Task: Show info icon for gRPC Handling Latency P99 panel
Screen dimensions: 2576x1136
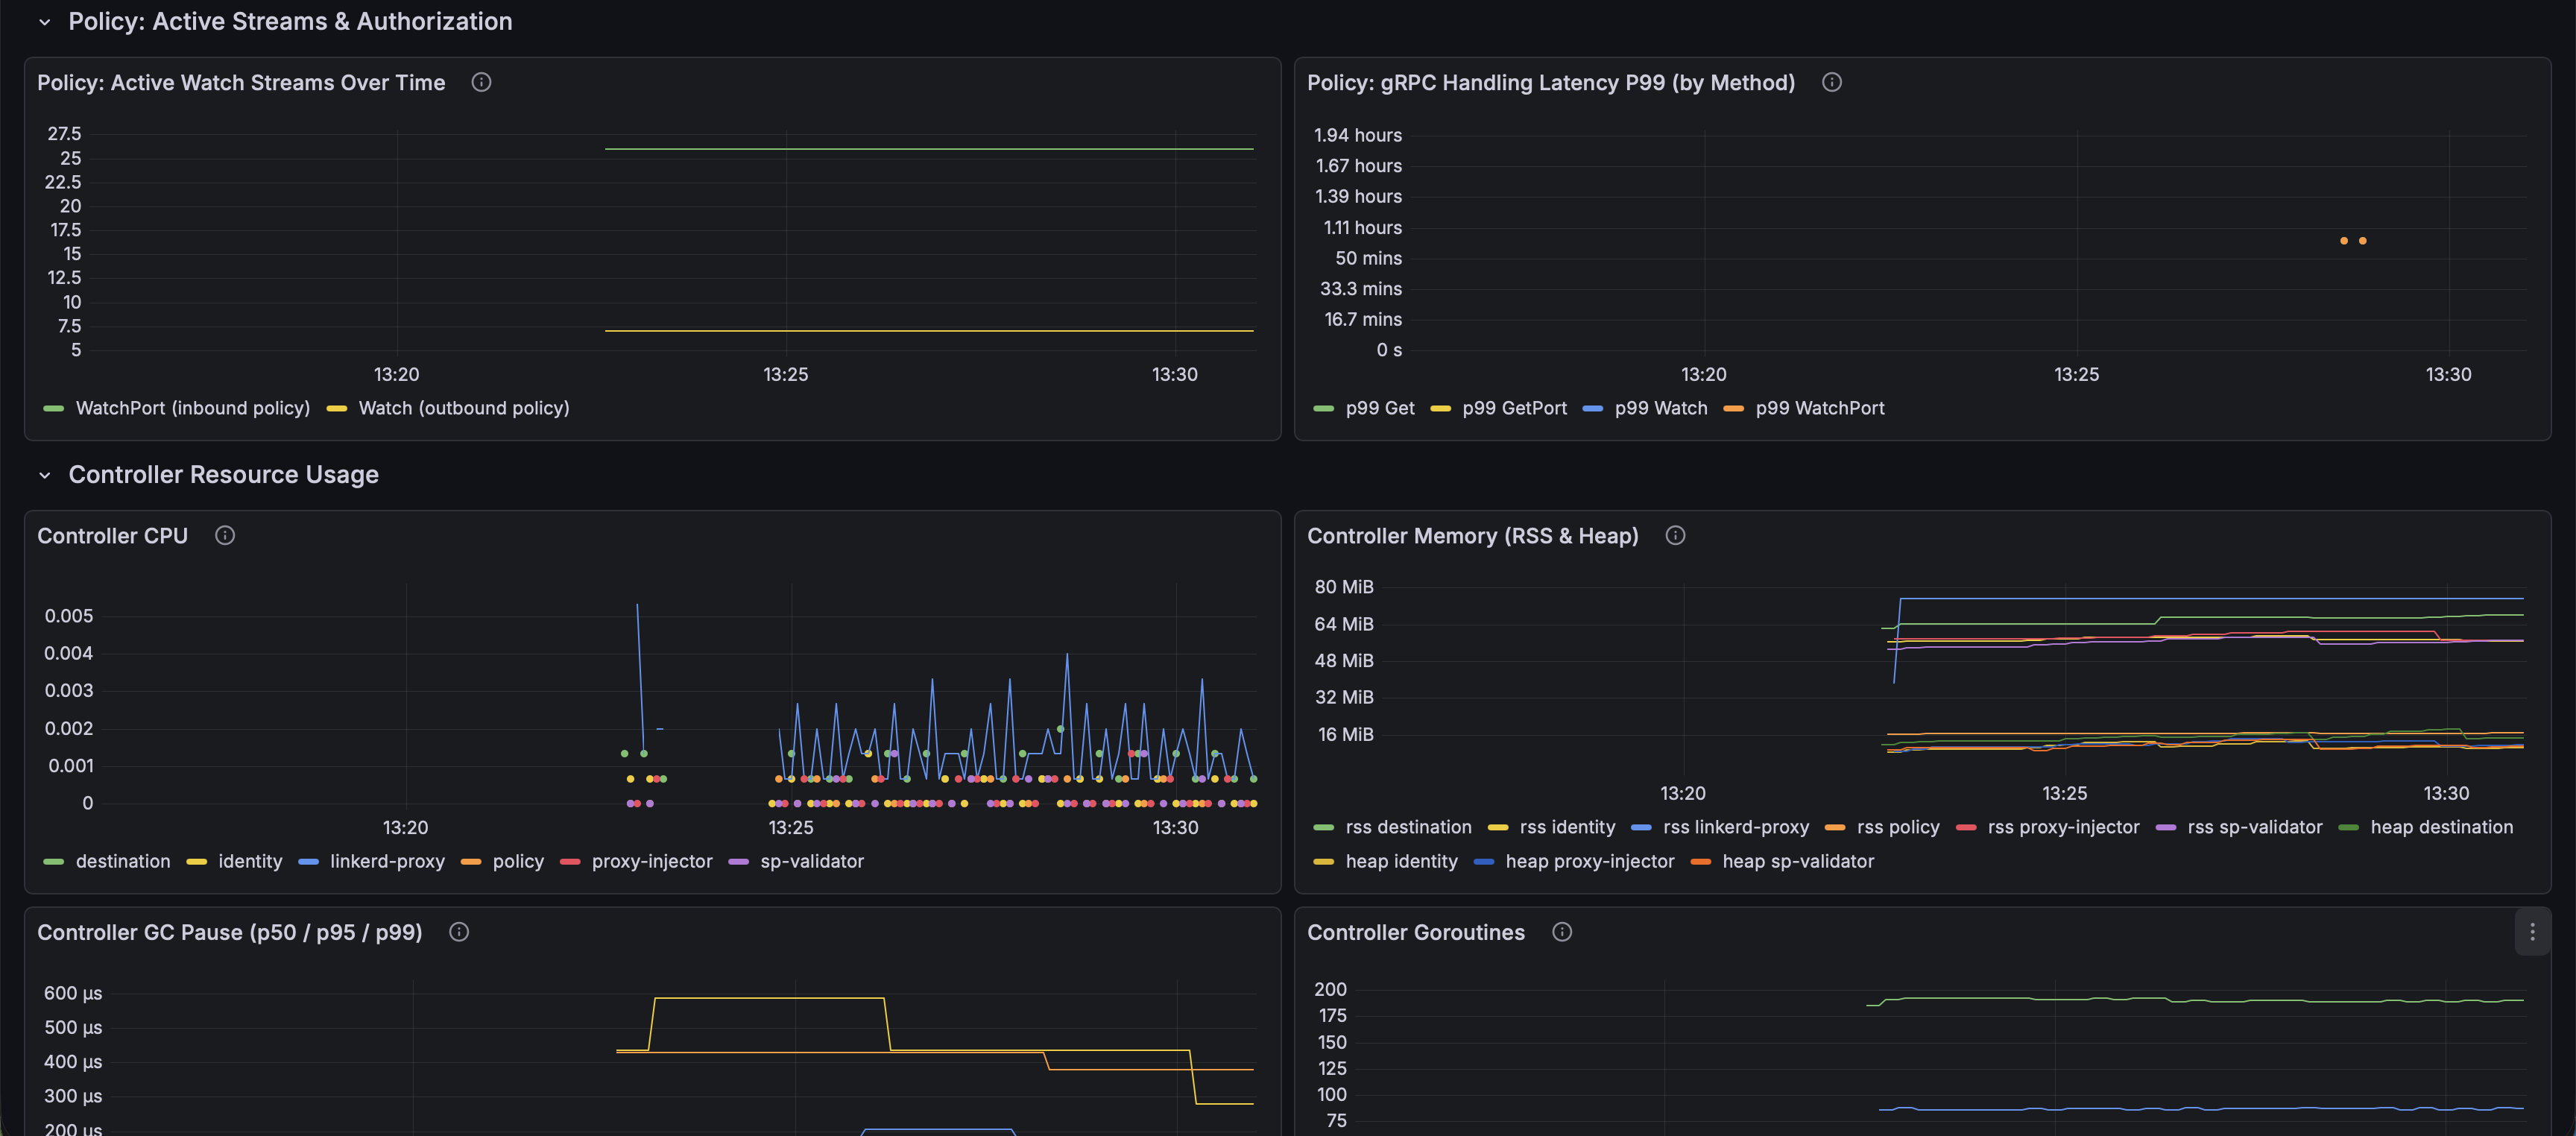Action: pyautogui.click(x=1831, y=83)
